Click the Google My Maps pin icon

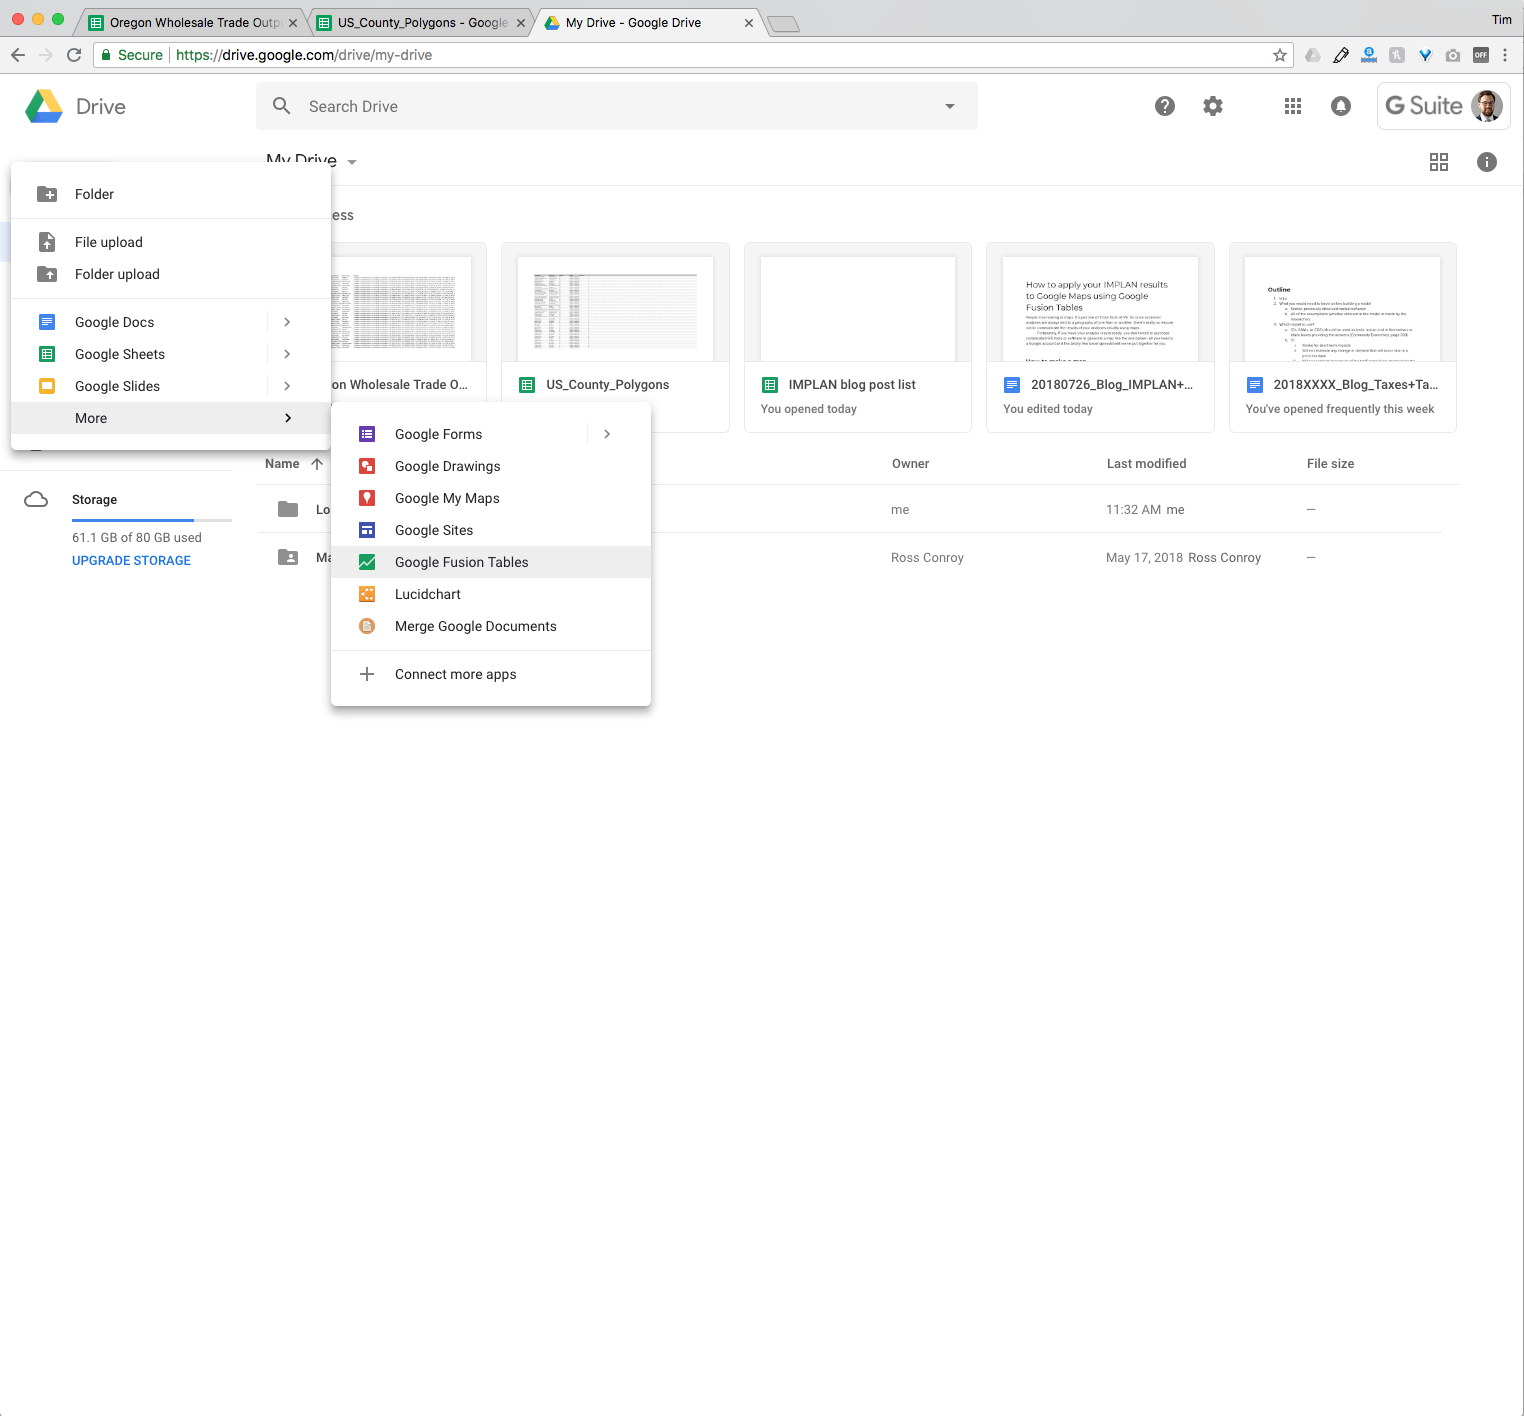pos(367,498)
